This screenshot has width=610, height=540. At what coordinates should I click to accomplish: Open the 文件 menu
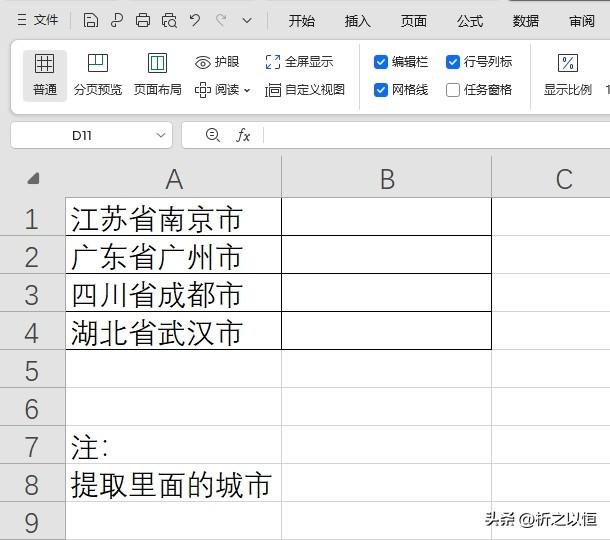click(38, 20)
